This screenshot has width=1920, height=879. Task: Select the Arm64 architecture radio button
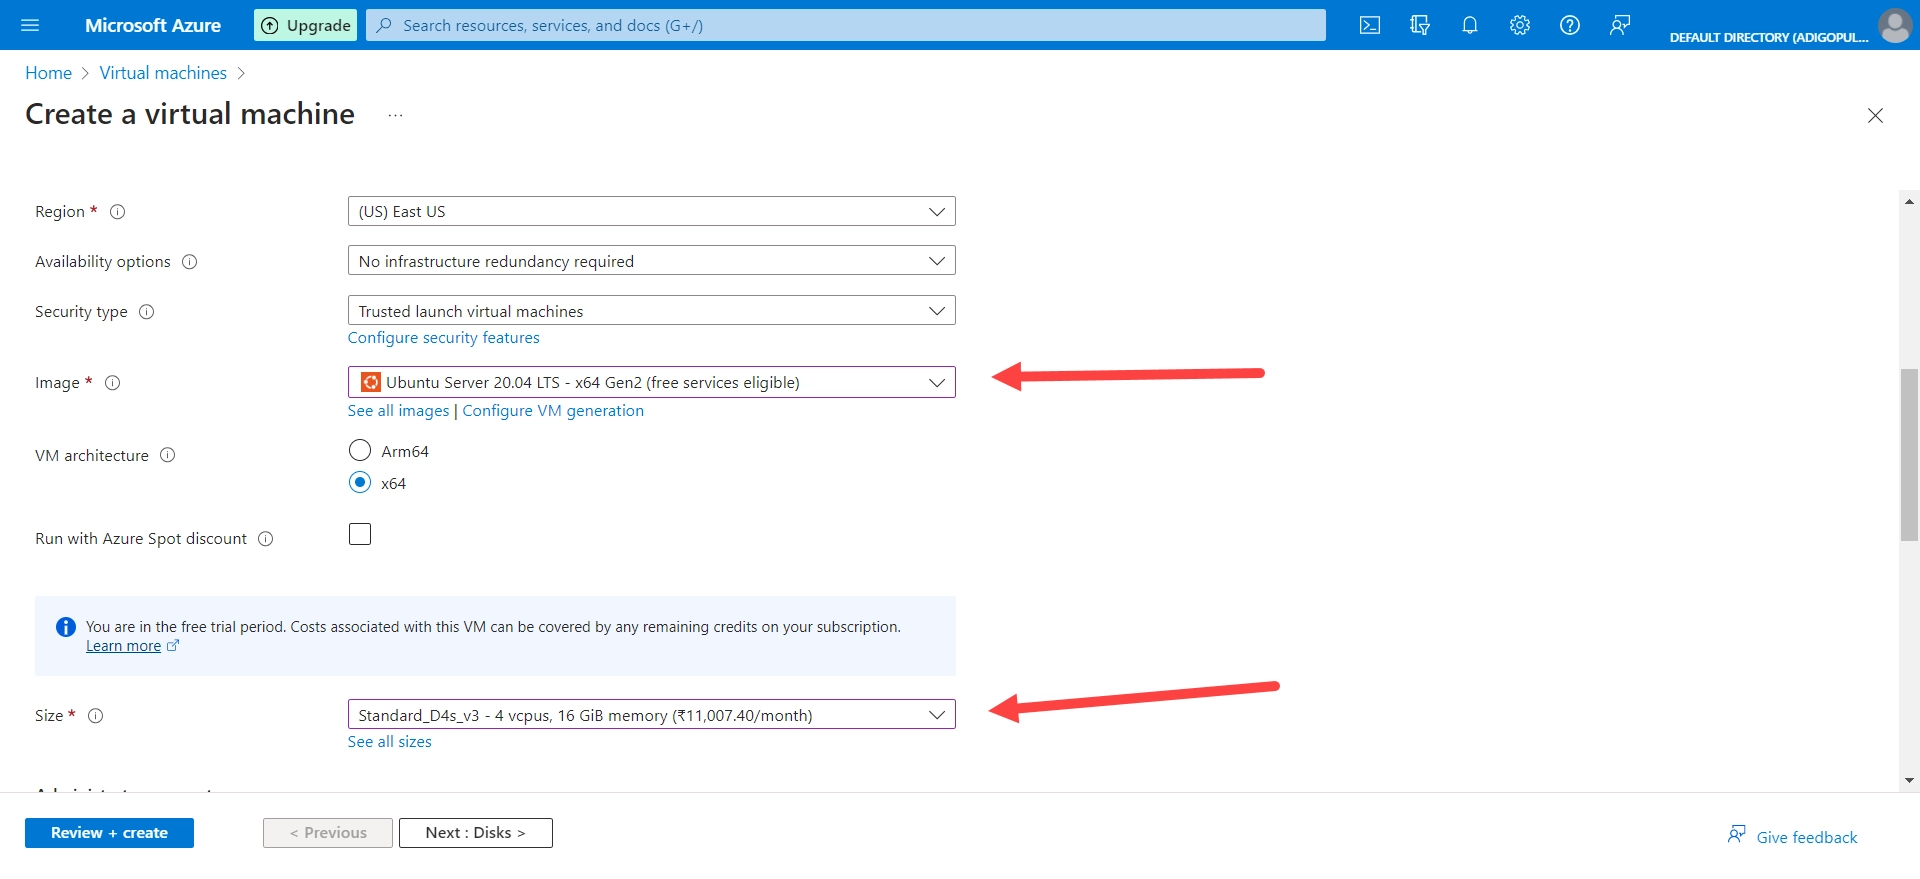(x=360, y=451)
